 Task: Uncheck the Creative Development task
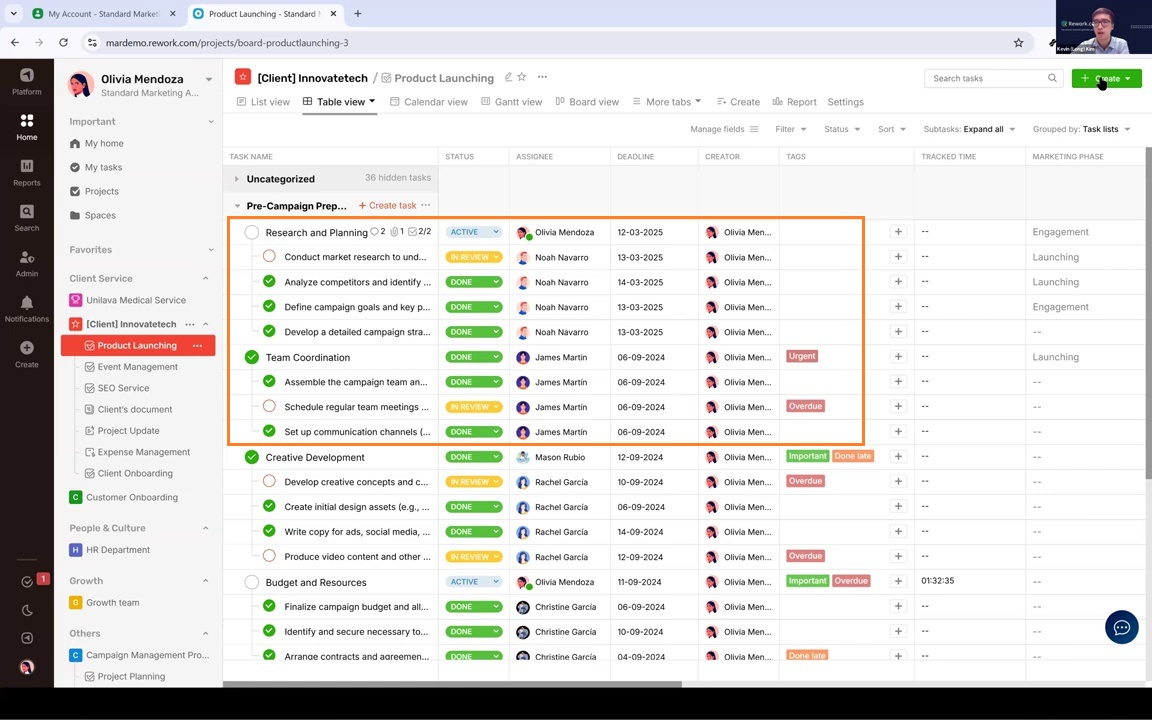pos(251,457)
